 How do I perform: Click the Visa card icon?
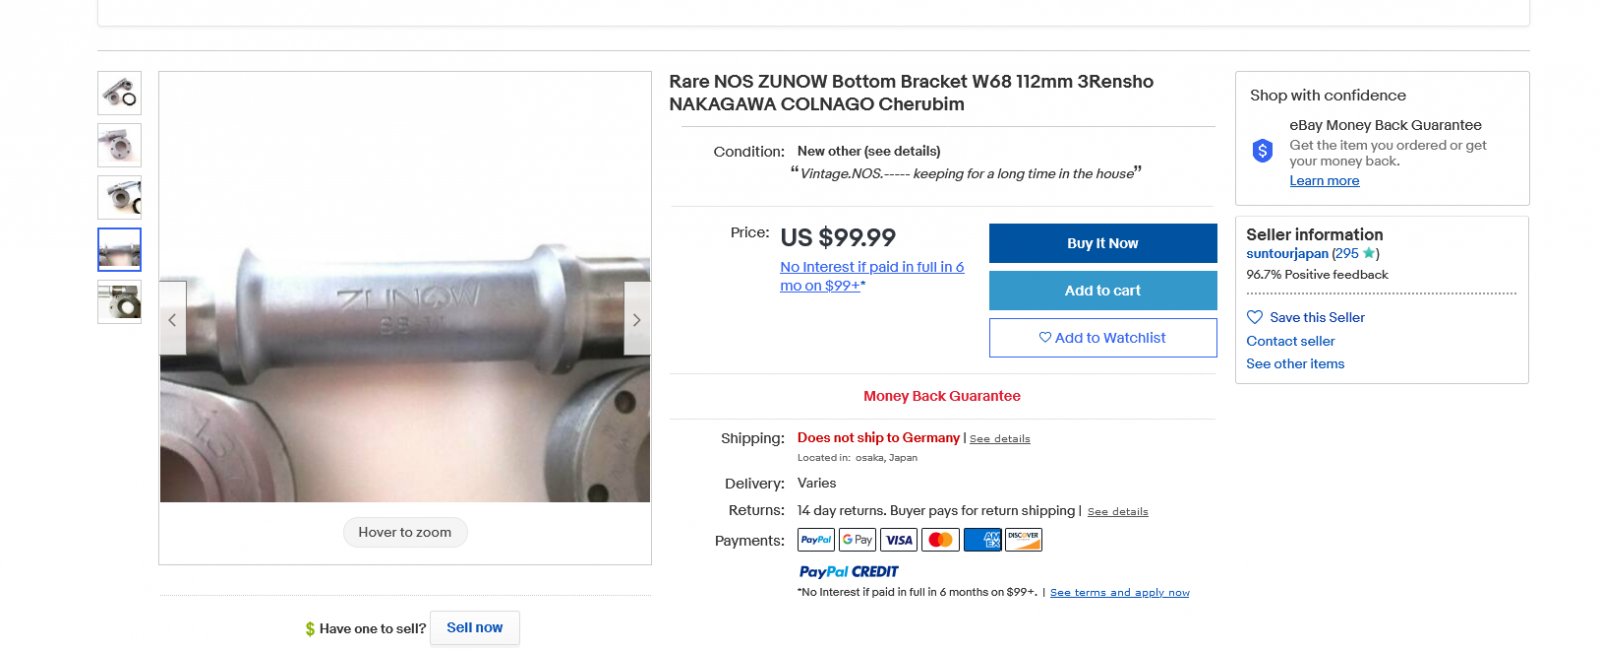click(899, 540)
